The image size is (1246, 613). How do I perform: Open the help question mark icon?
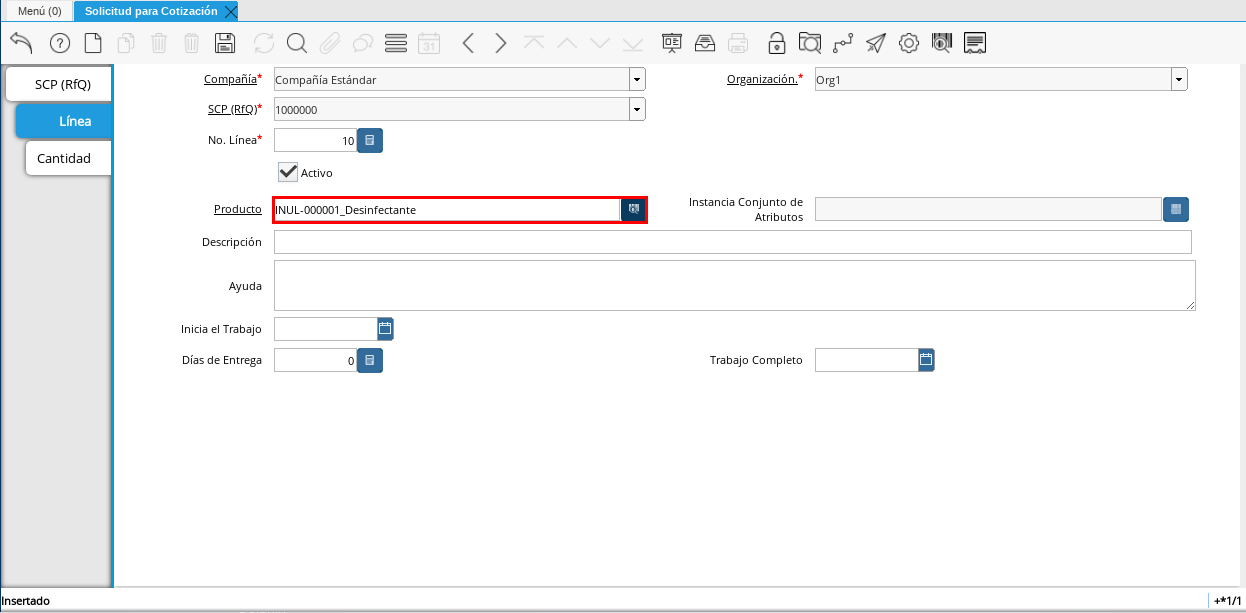[60, 43]
